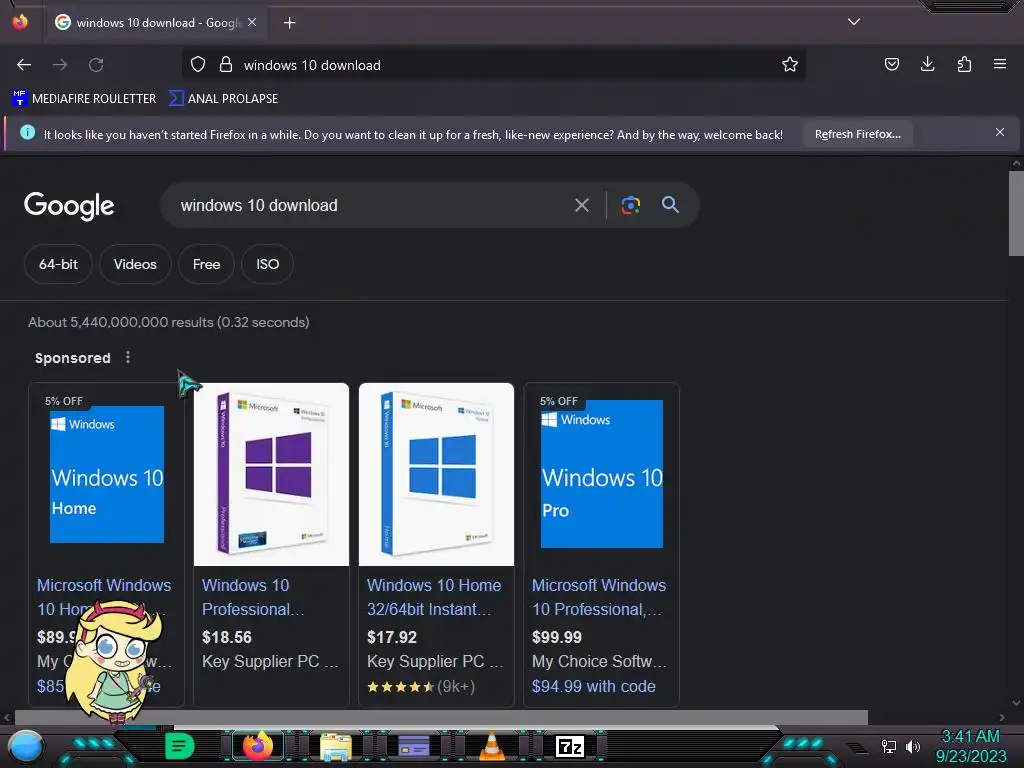Open the MEDIAFIRE ROULETTER bookmark
Image resolution: width=1024 pixels, height=768 pixels.
coord(84,99)
